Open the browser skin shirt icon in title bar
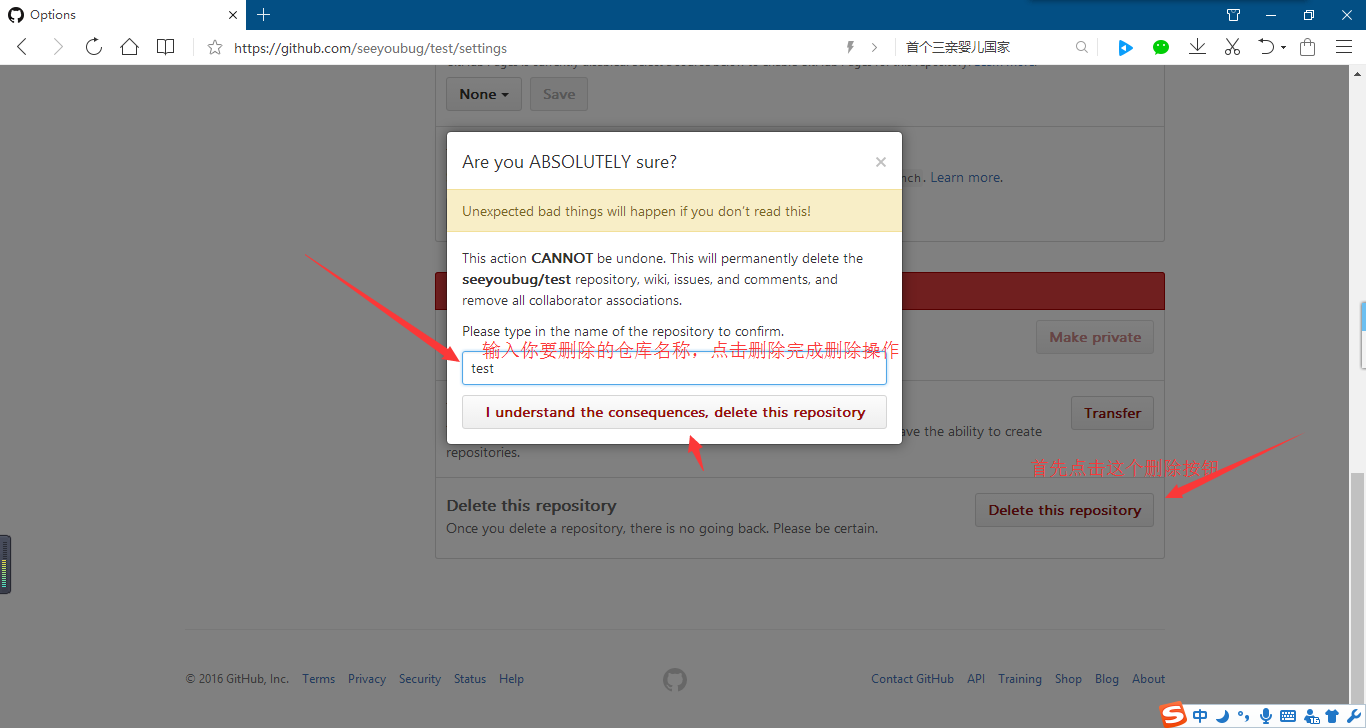 pos(1233,15)
